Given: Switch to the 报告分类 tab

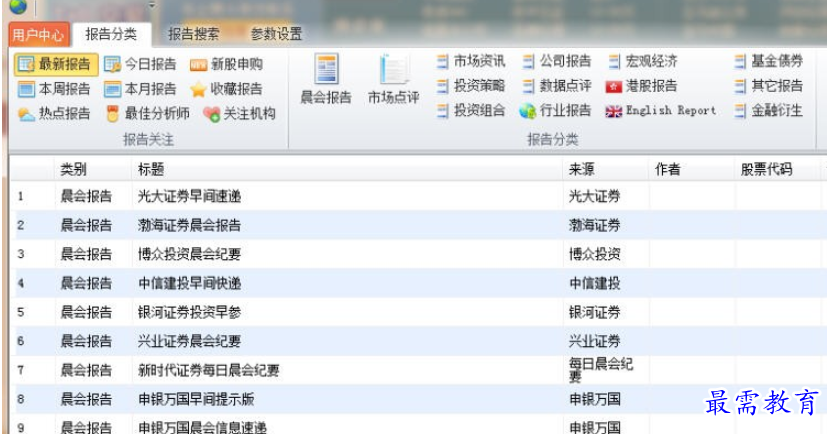Looking at the screenshot, I should (x=111, y=34).
